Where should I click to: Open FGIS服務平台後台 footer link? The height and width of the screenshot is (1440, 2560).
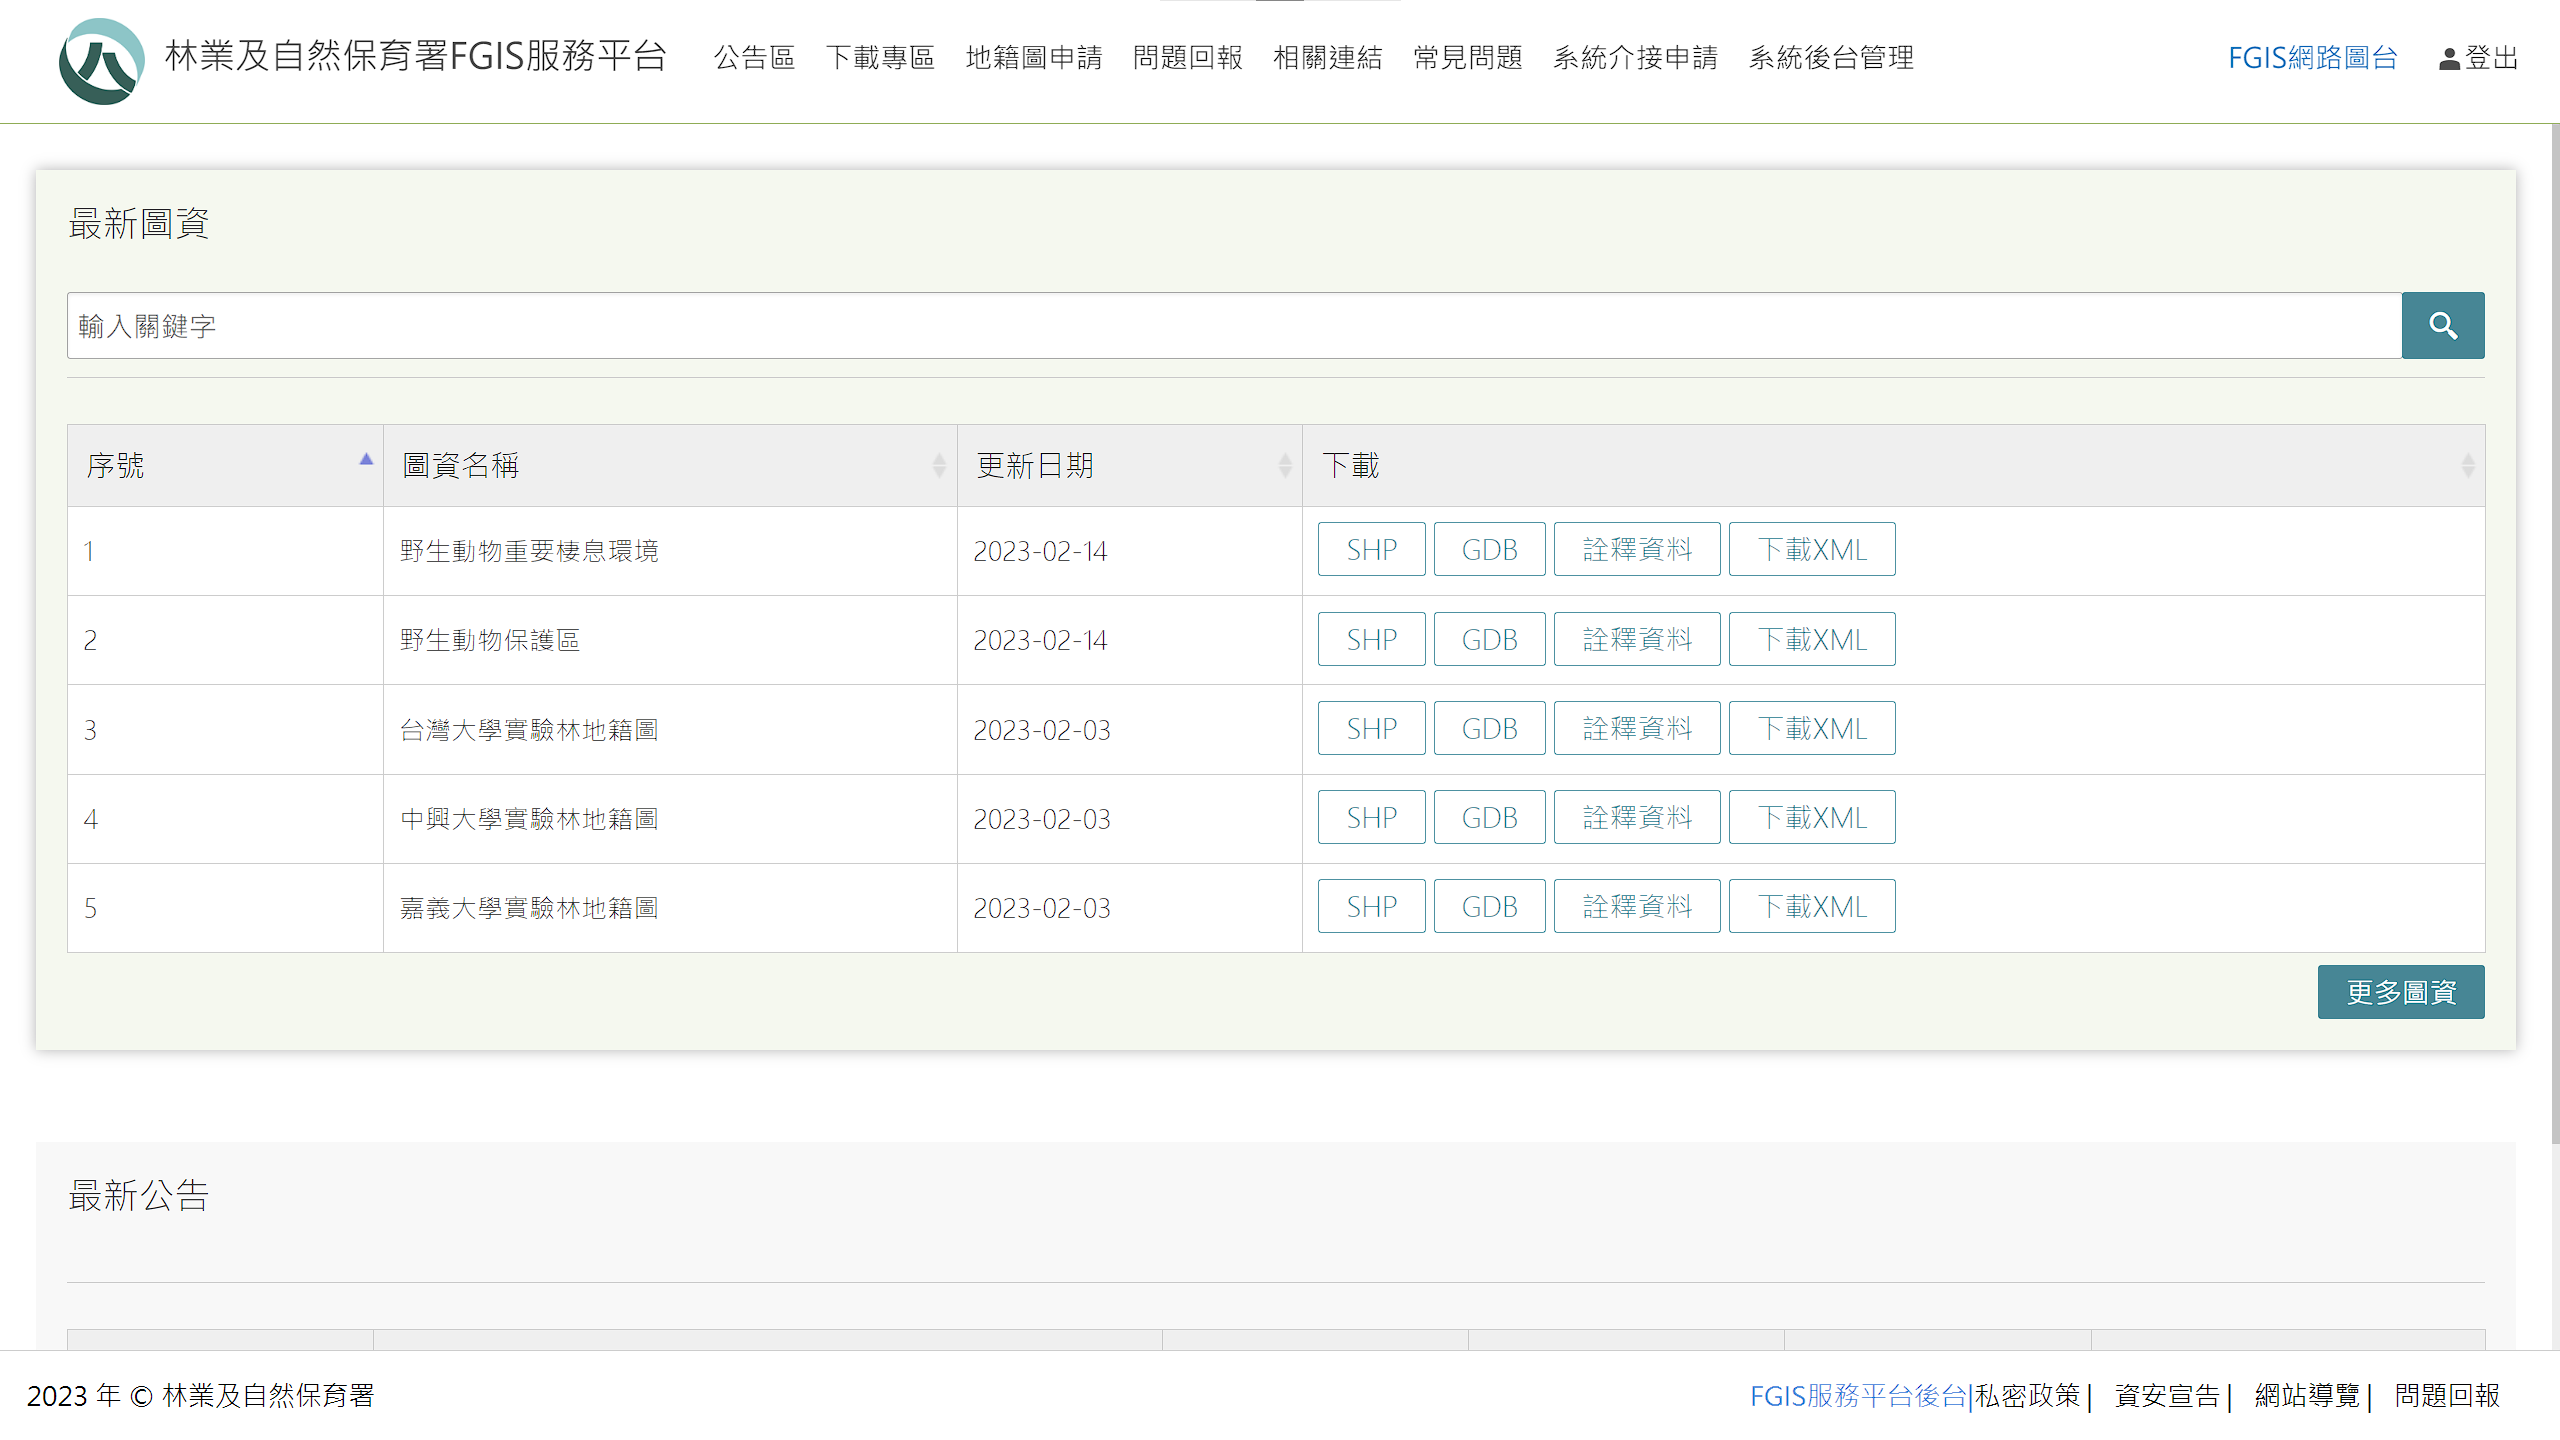click(1858, 1395)
